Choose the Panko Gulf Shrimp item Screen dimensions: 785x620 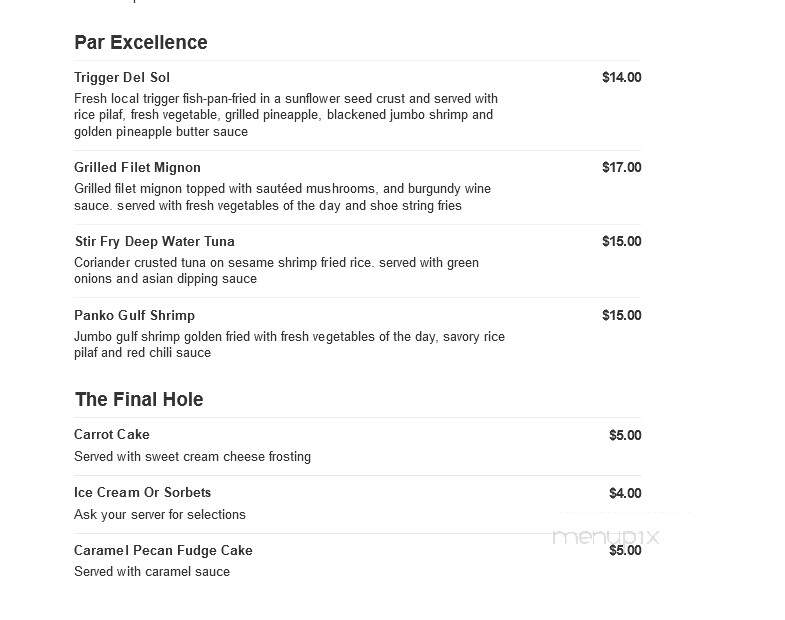[x=135, y=316]
